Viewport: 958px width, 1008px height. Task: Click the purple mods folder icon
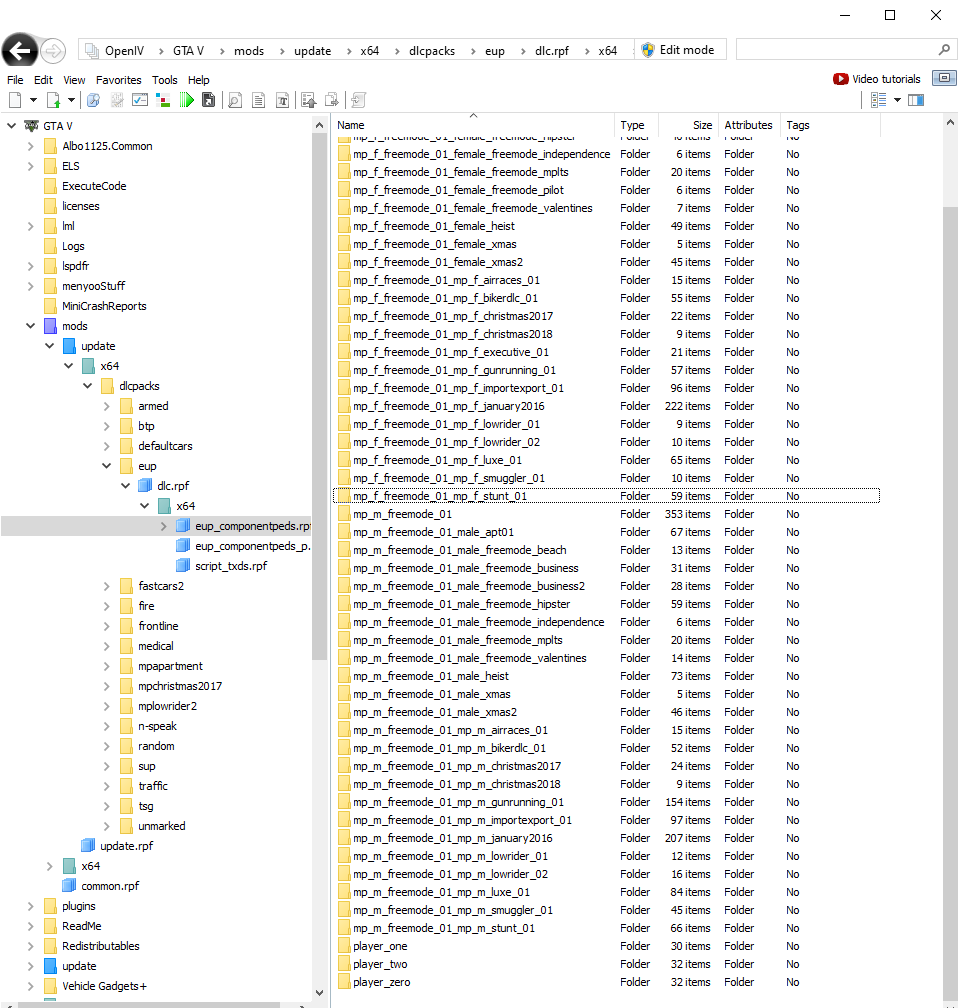(x=50, y=326)
